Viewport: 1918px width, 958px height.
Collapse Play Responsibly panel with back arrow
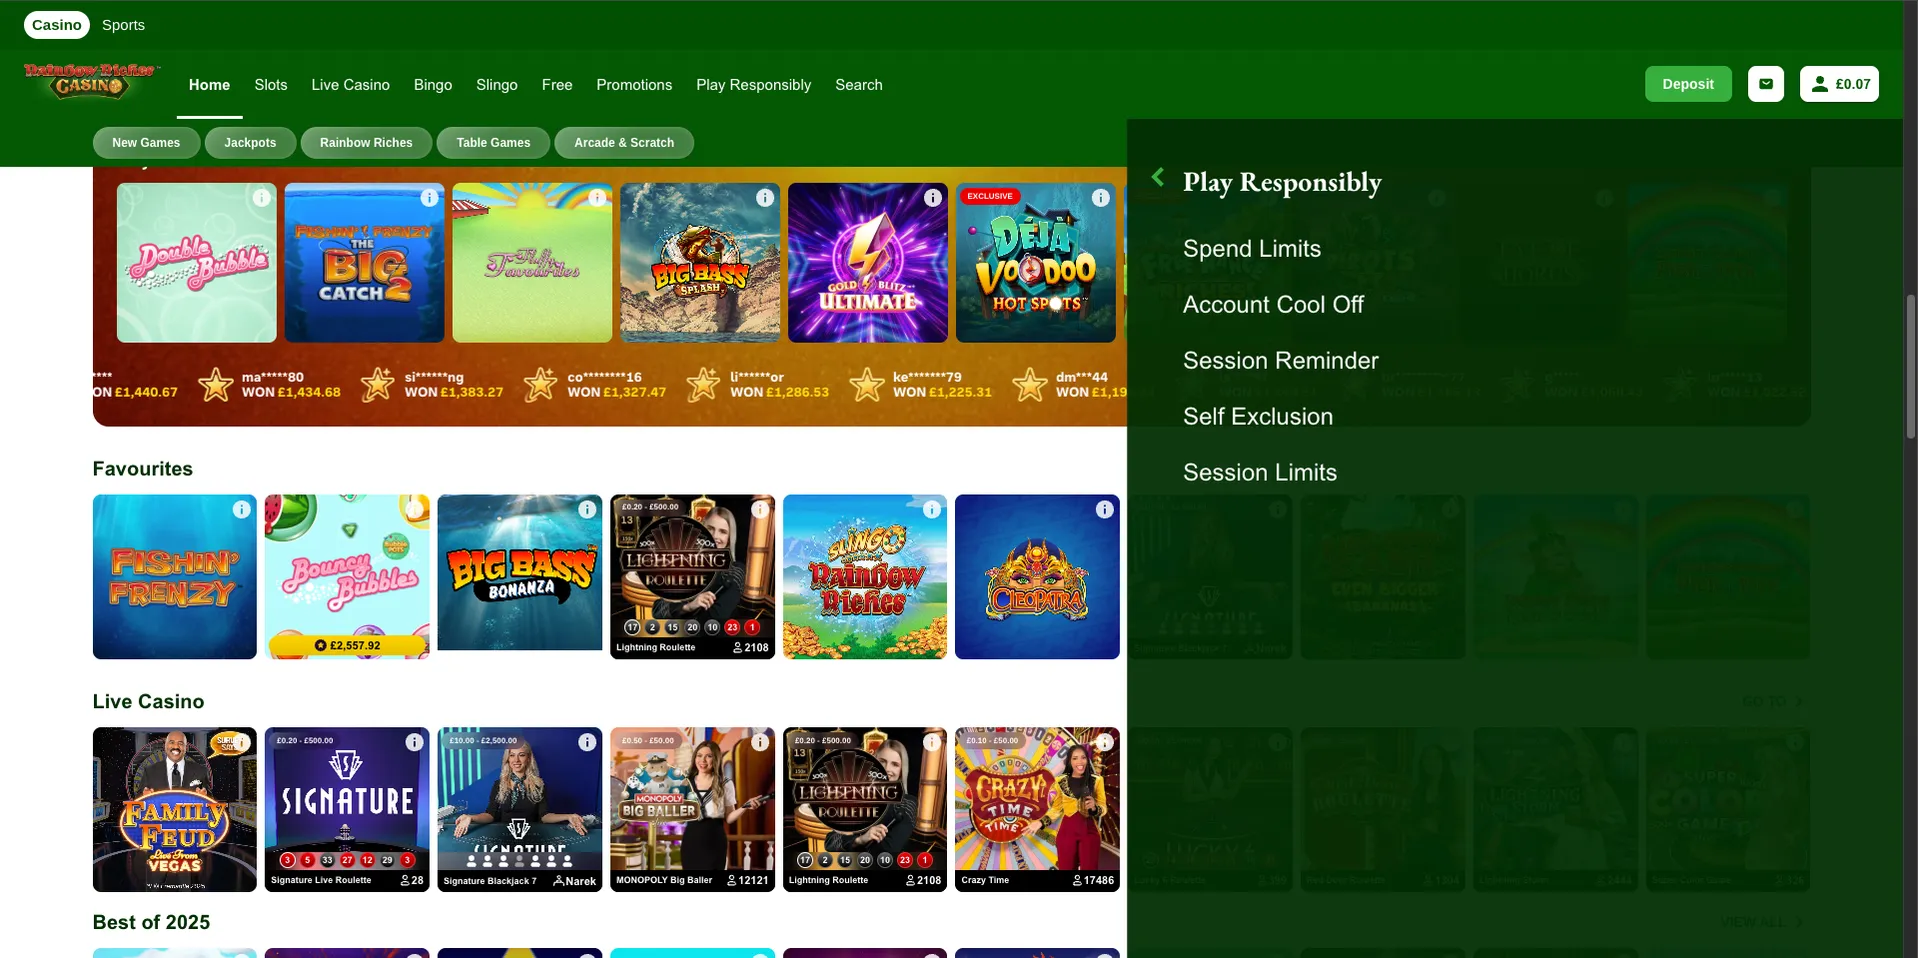point(1157,176)
